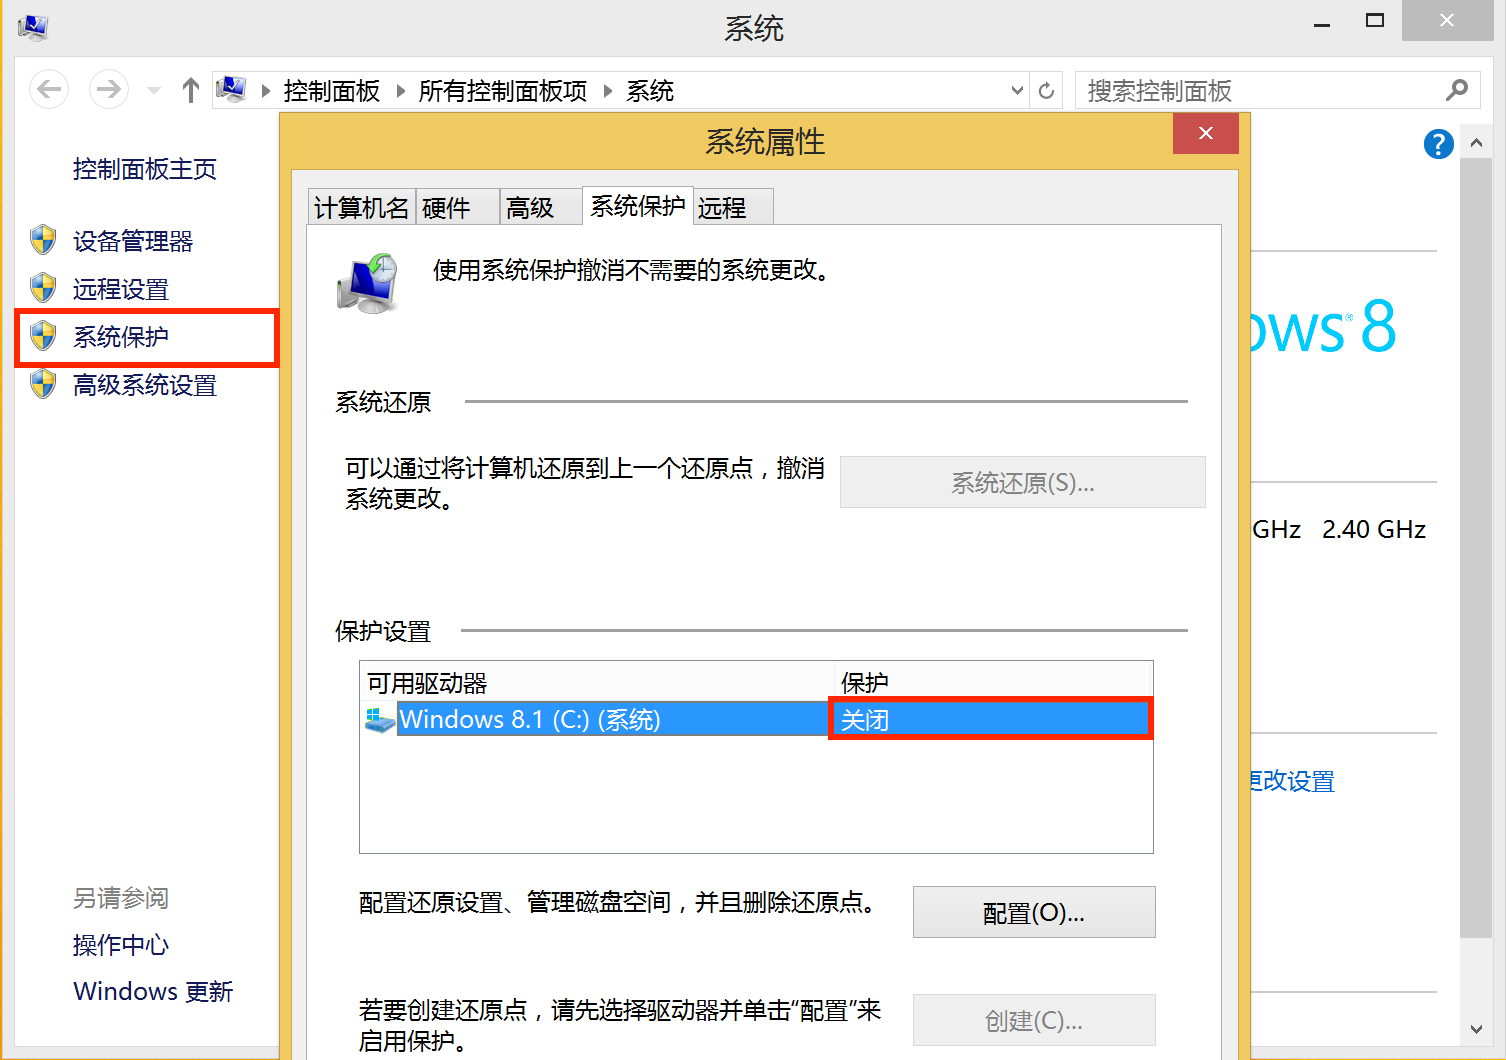This screenshot has width=1506, height=1060.
Task: Open help with the blue question mark
Action: click(1438, 144)
